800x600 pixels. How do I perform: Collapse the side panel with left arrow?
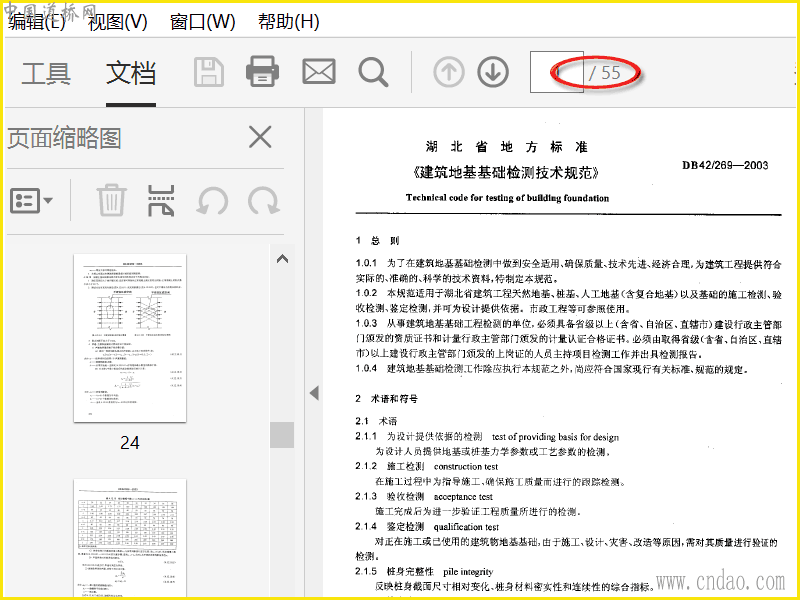coord(314,393)
